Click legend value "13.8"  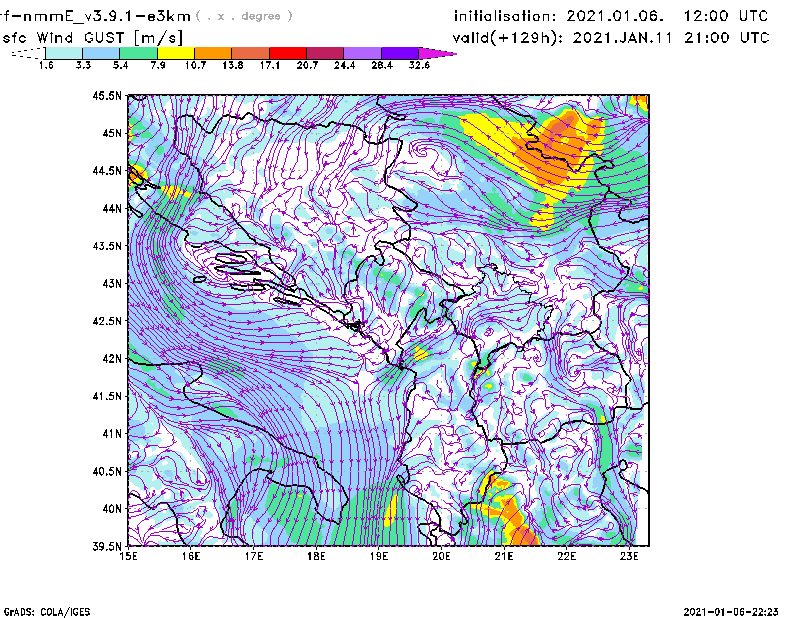(232, 65)
